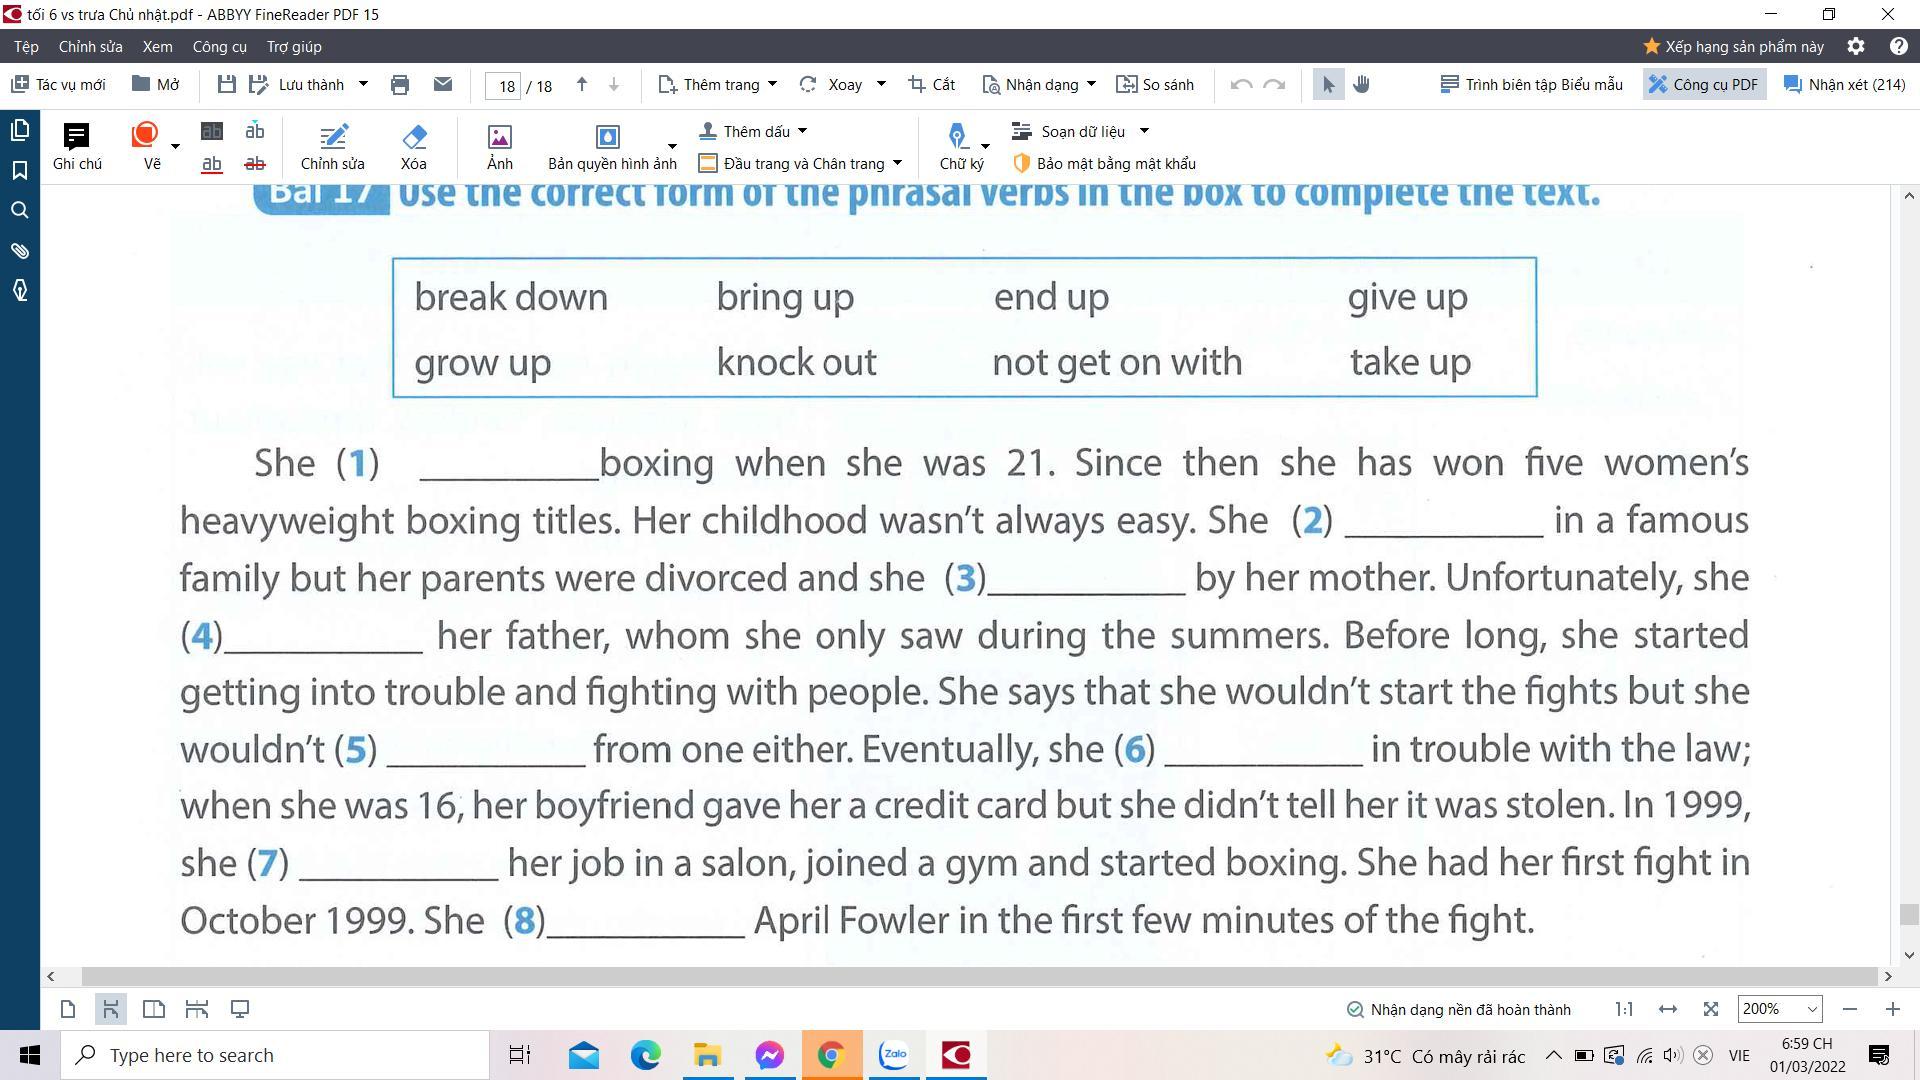Viewport: 1920px width, 1080px height.
Task: Open Nhận xét (214) comments panel
Action: click(x=1844, y=85)
